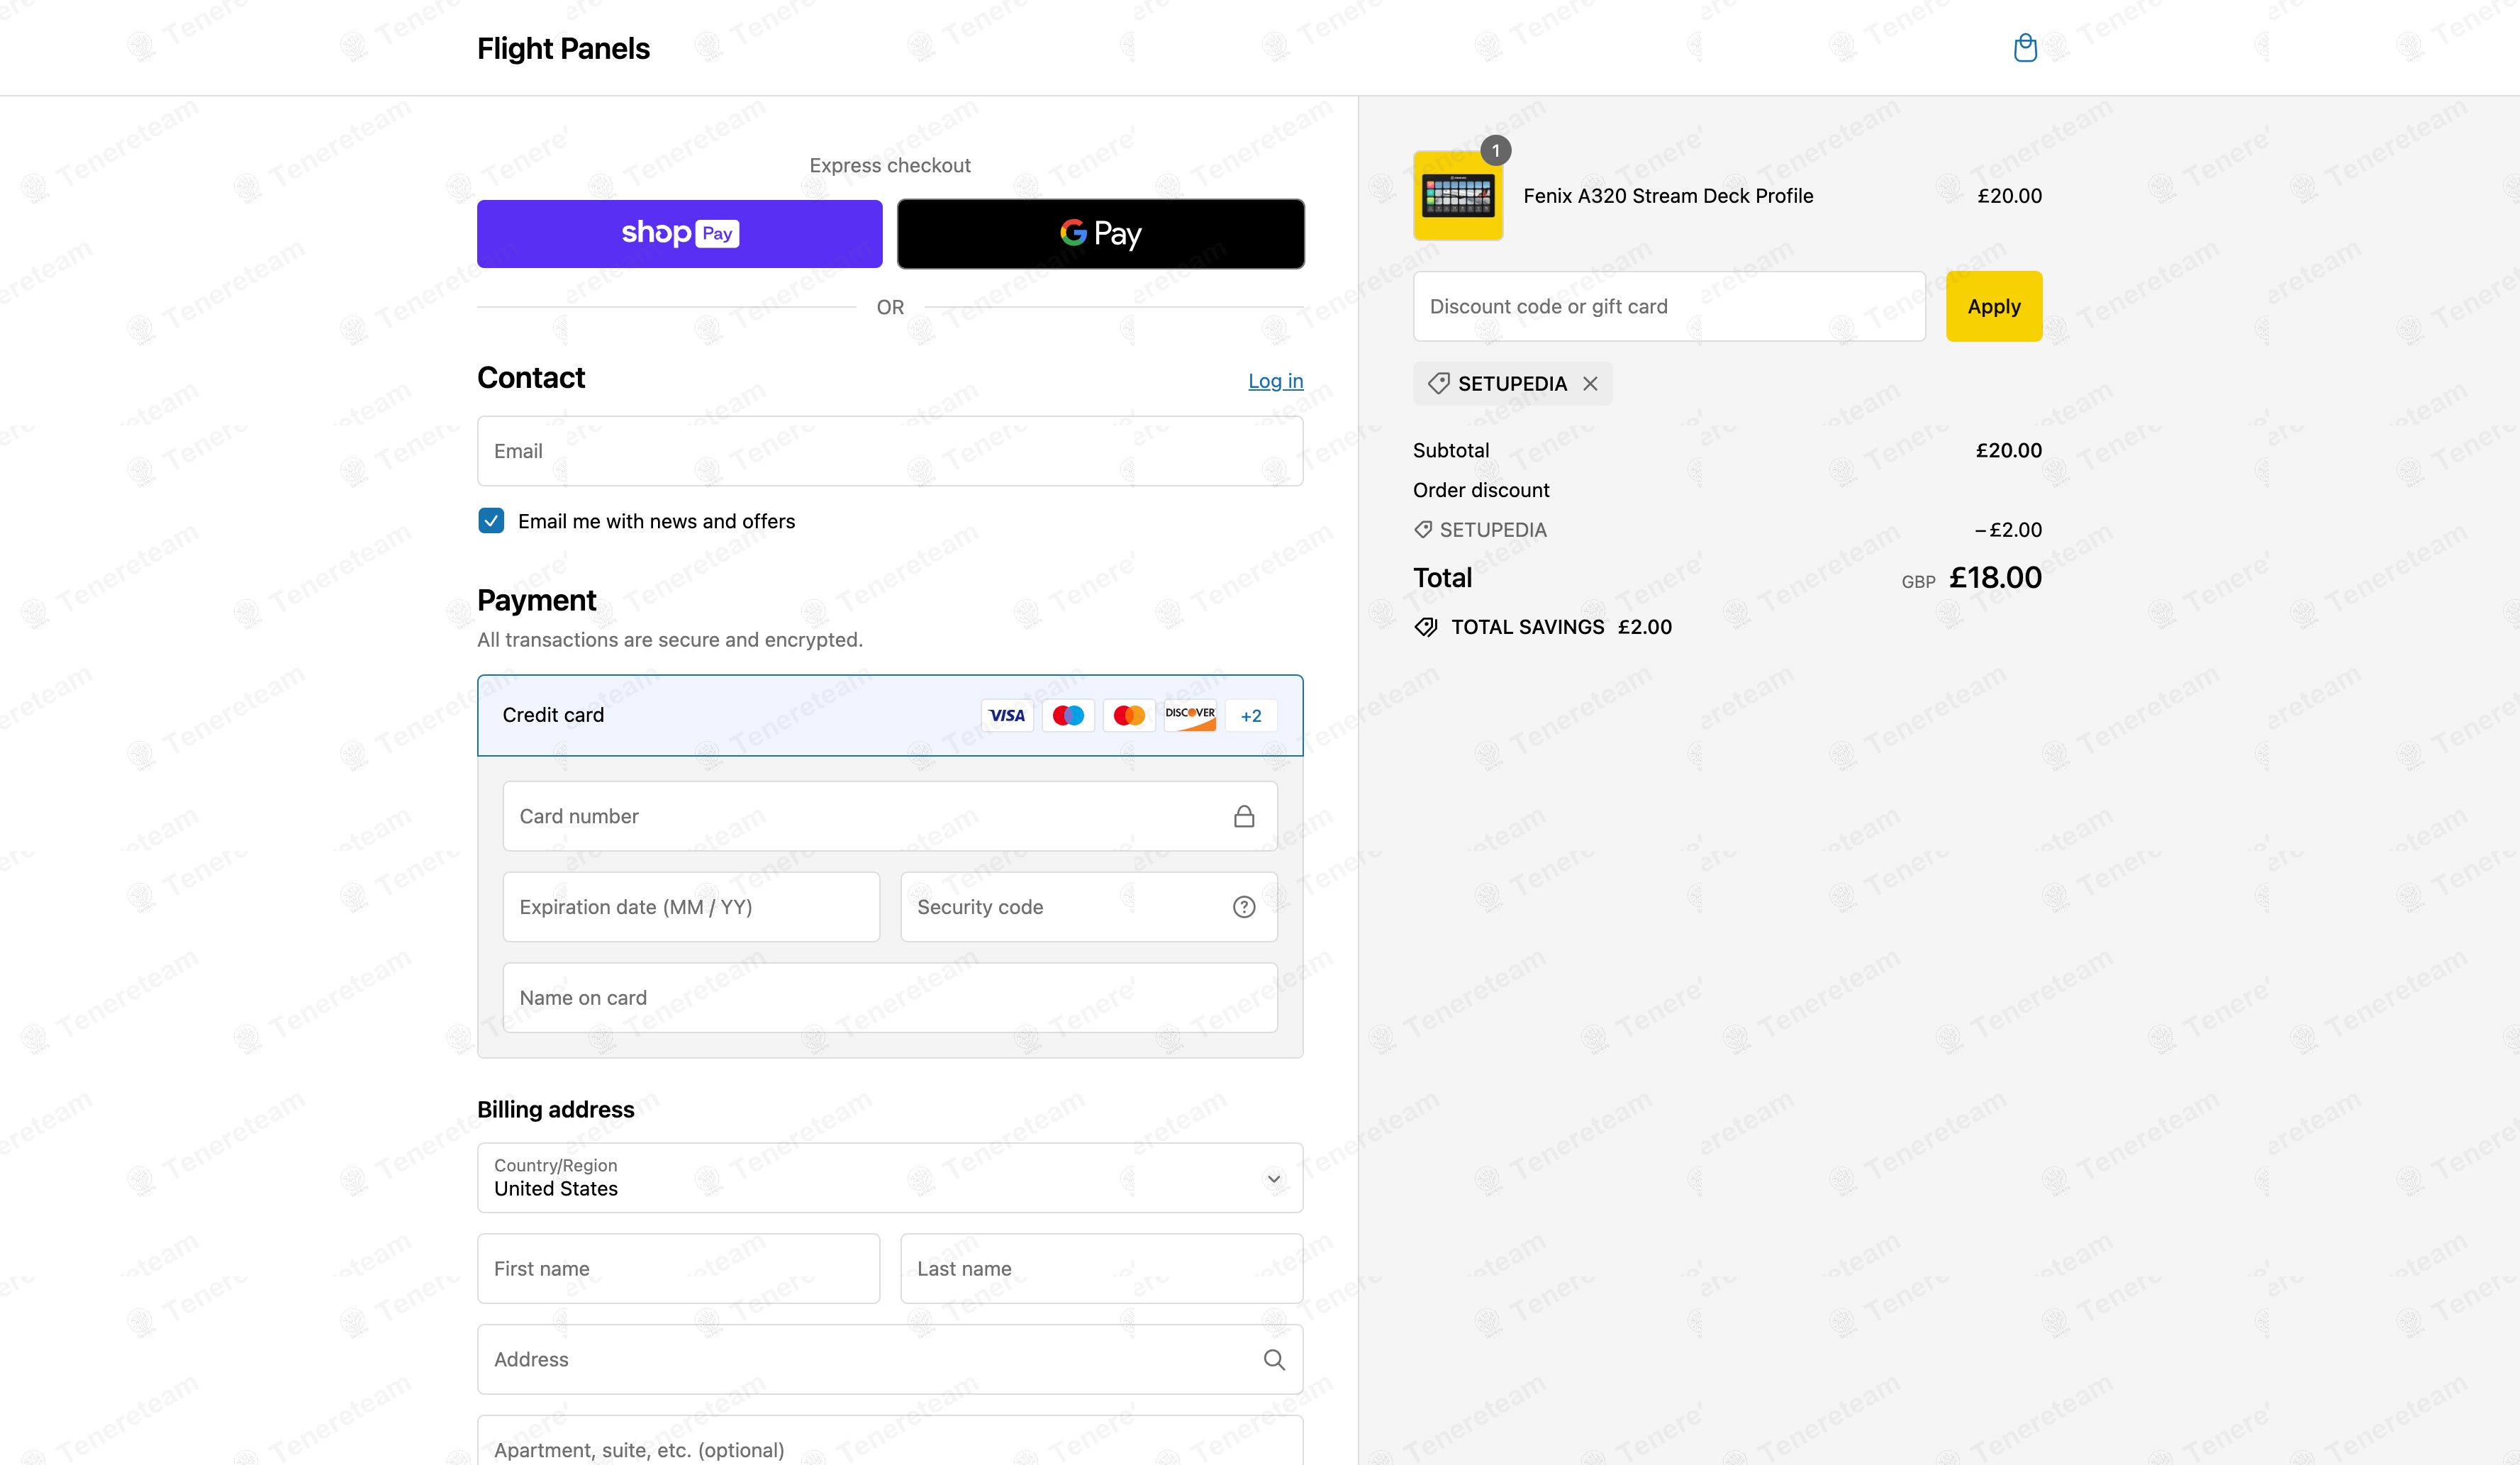Click the Discover card logo
This screenshot has height=1465, width=2520.
tap(1190, 715)
